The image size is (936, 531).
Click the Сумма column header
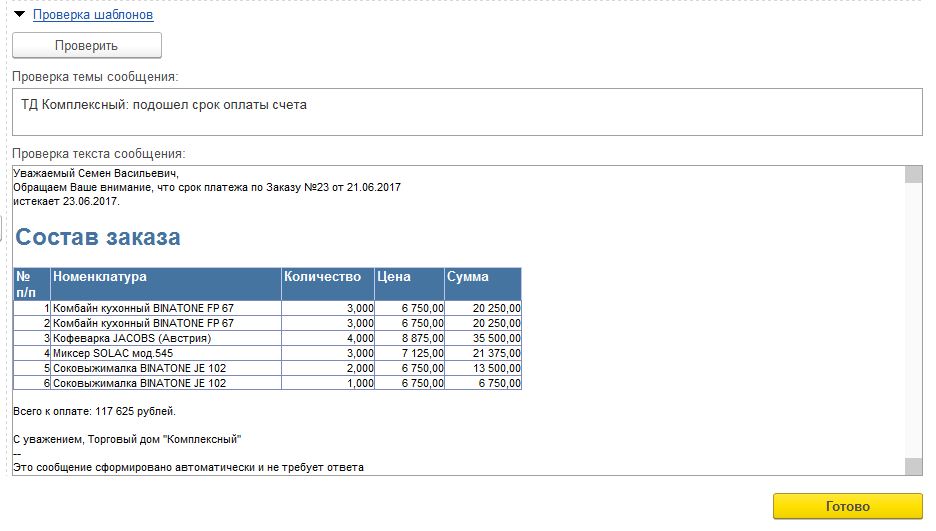pyautogui.click(x=483, y=284)
